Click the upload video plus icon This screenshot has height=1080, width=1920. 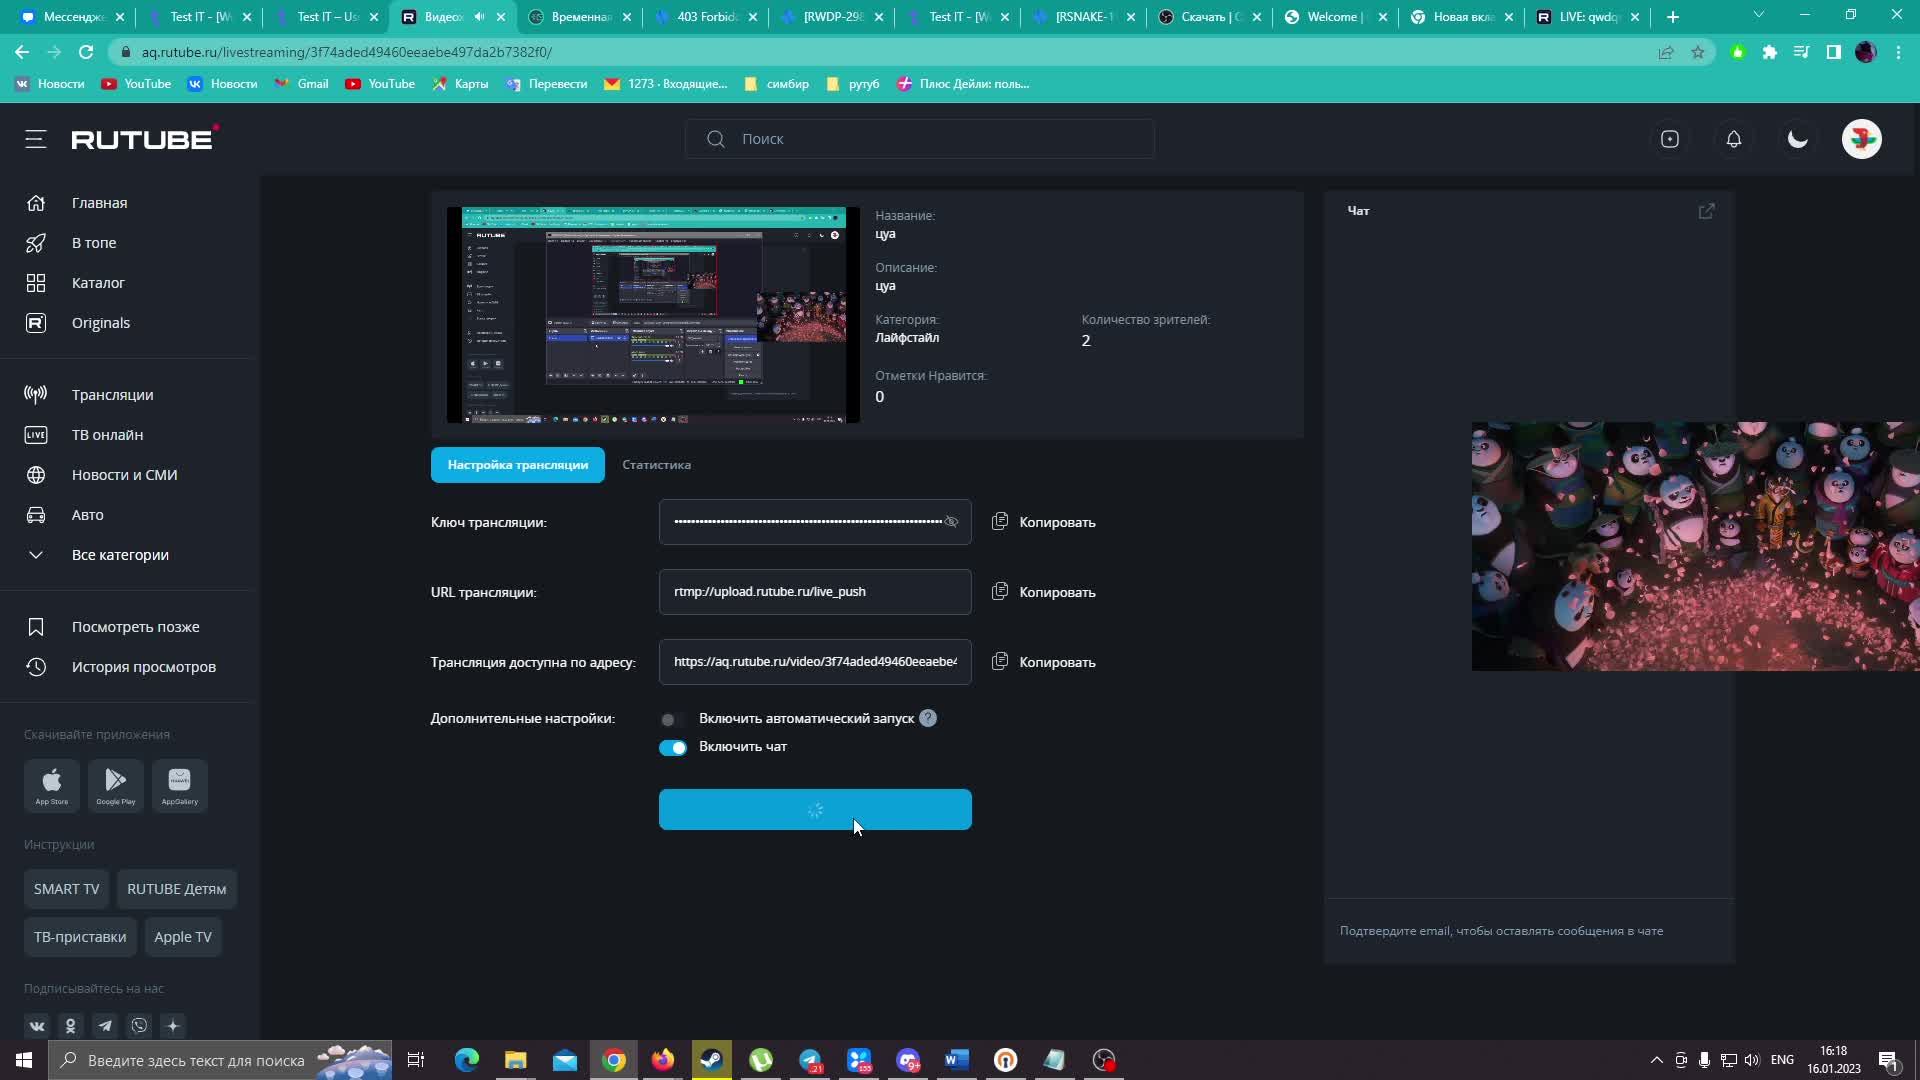1669,139
